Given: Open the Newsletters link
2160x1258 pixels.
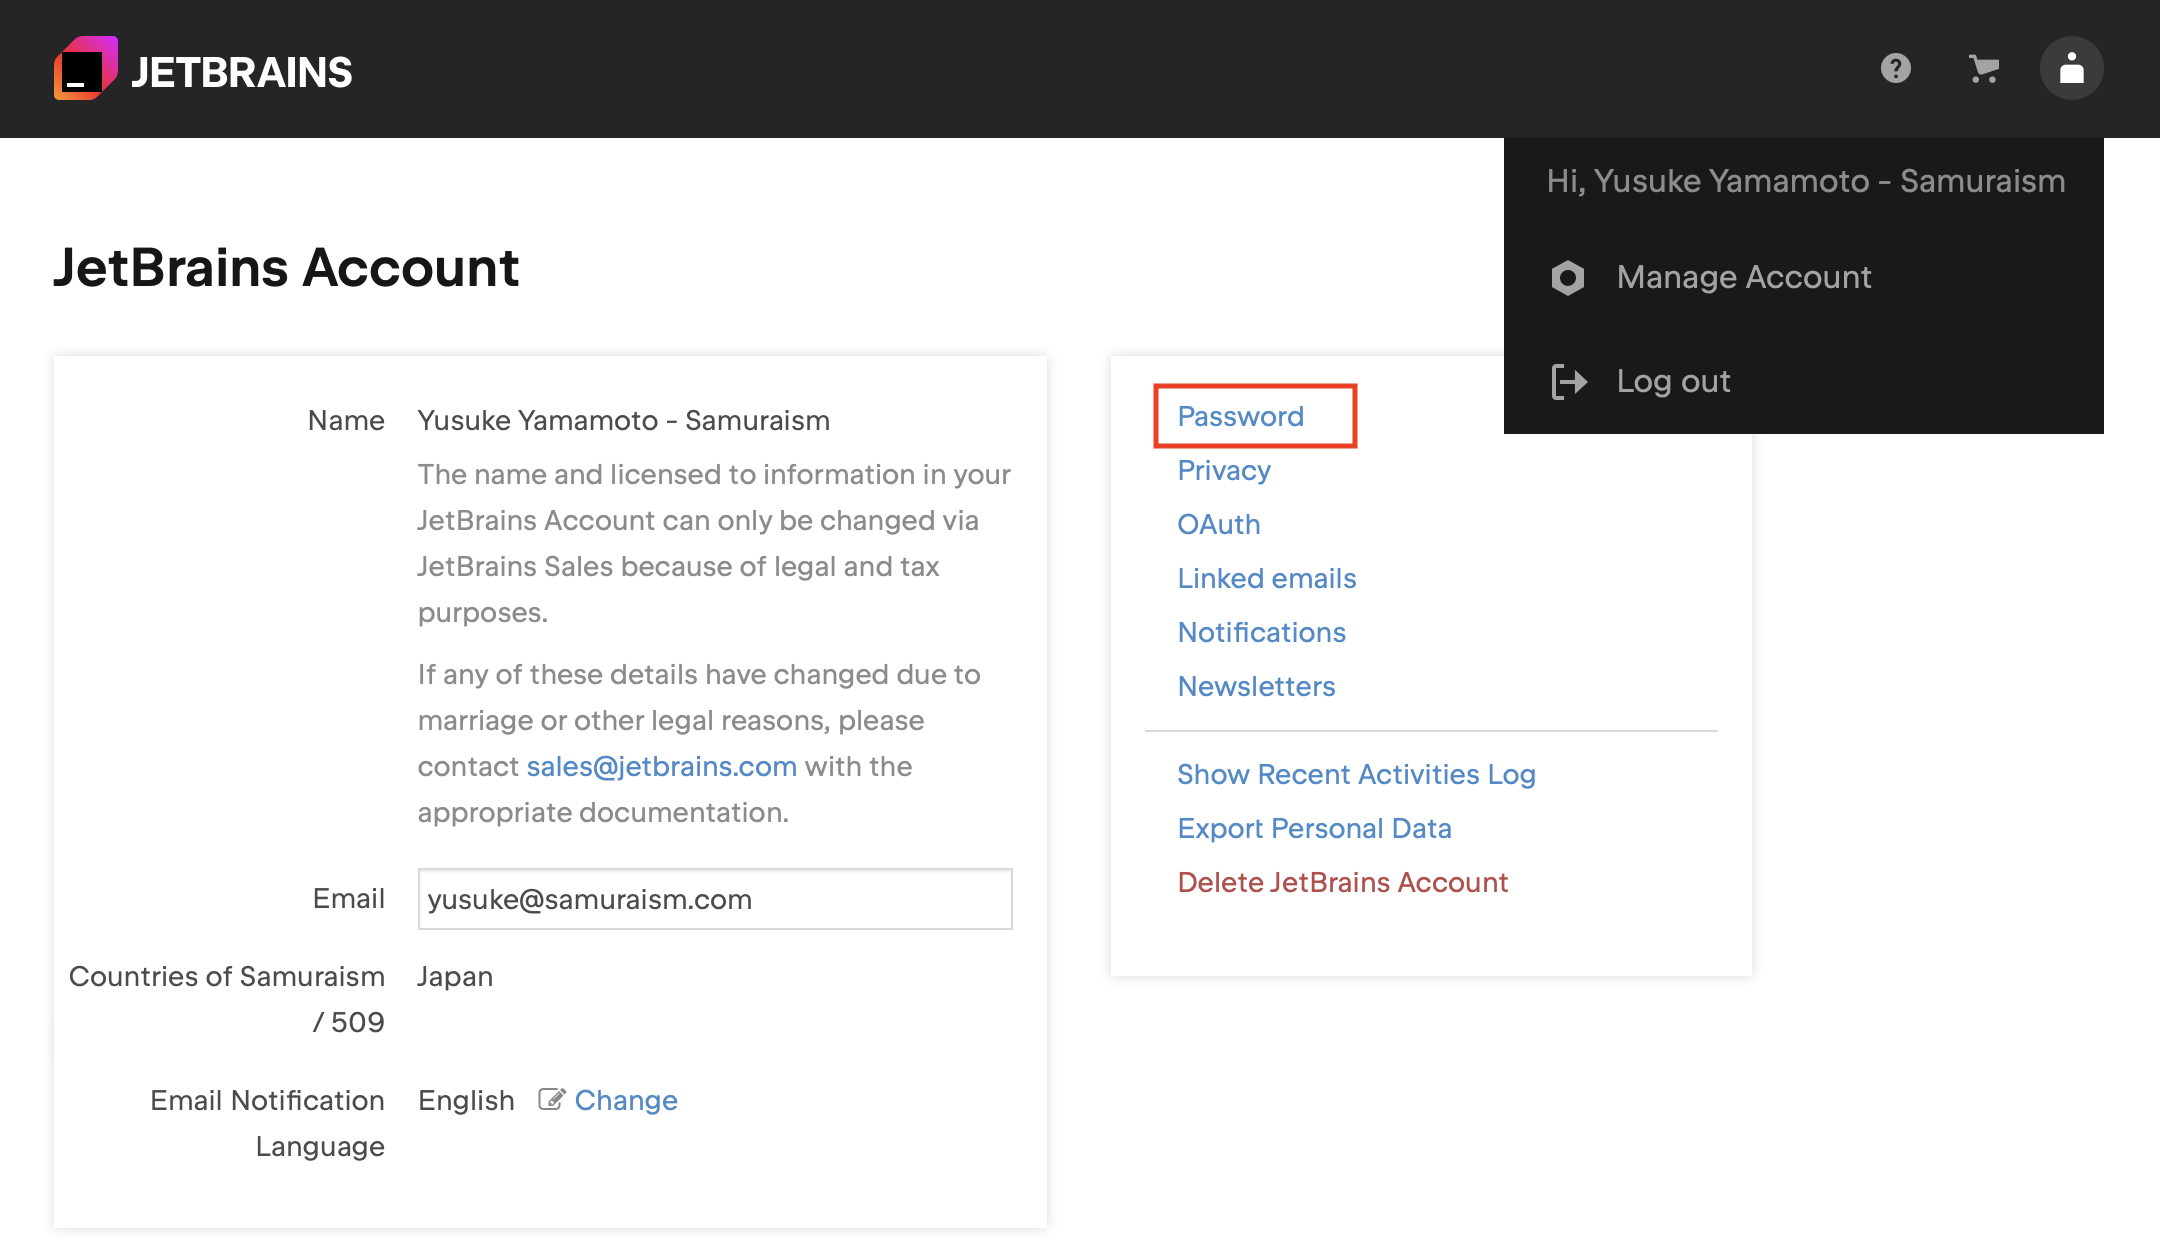Looking at the screenshot, I should point(1256,686).
